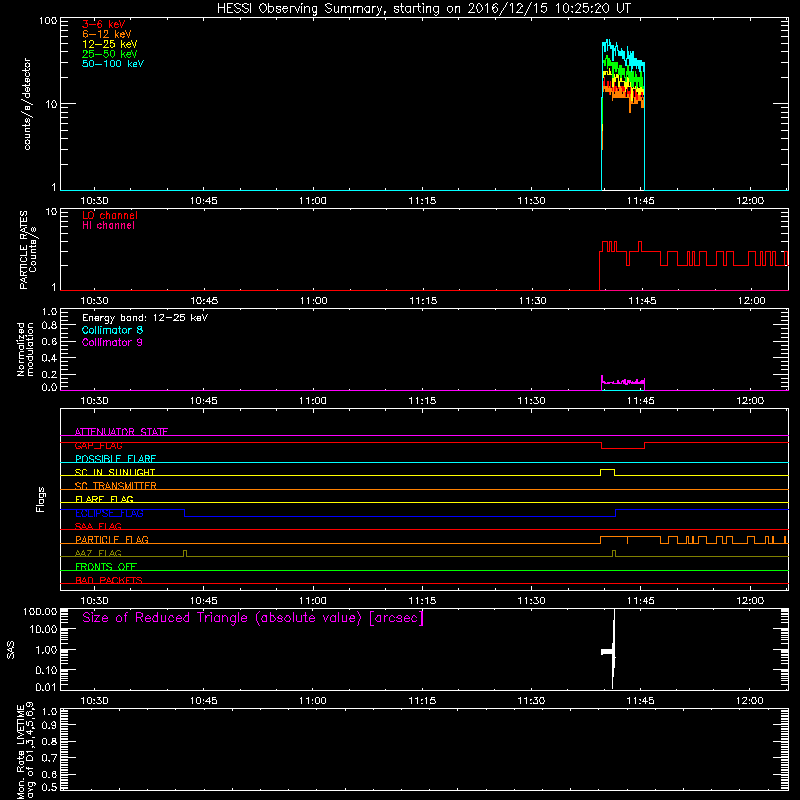
Task: Select the red 3-6 keV legend label
Action: 104,24
